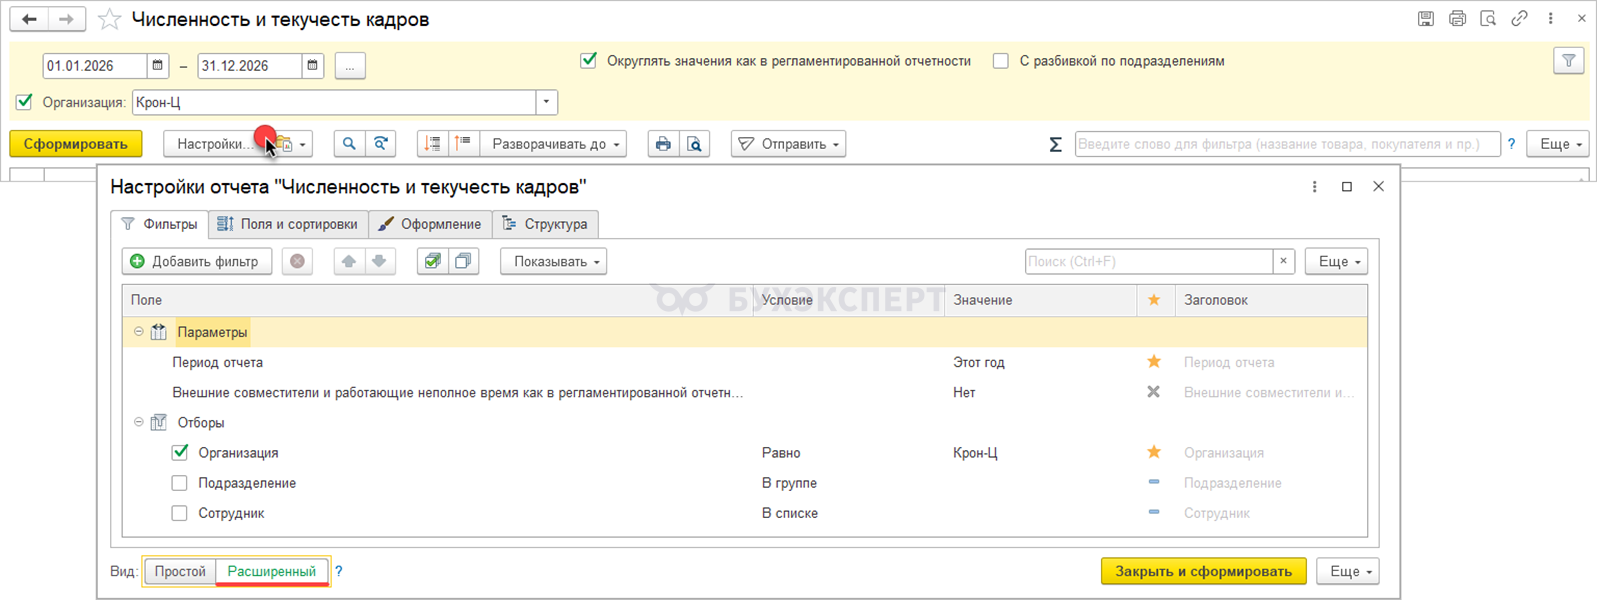Click Добавить фильтр button

[x=196, y=262]
